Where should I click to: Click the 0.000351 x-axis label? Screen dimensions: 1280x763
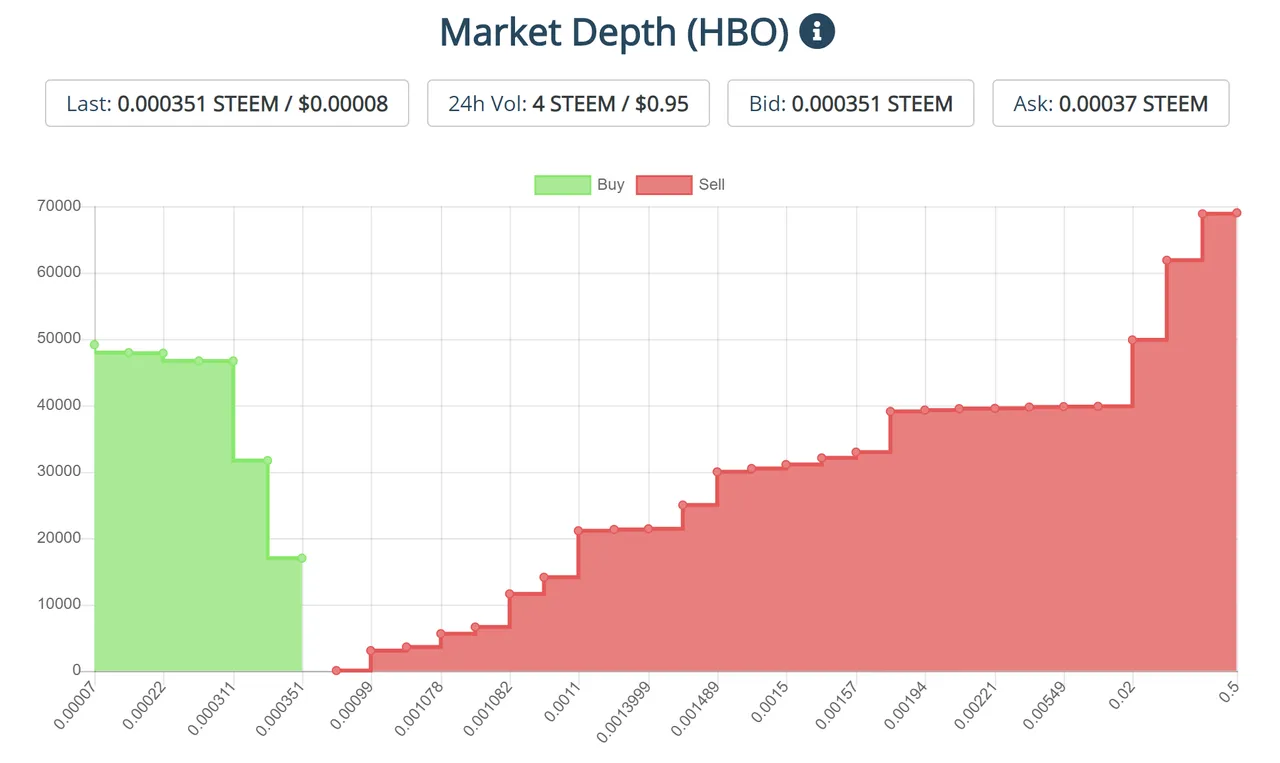(279, 707)
